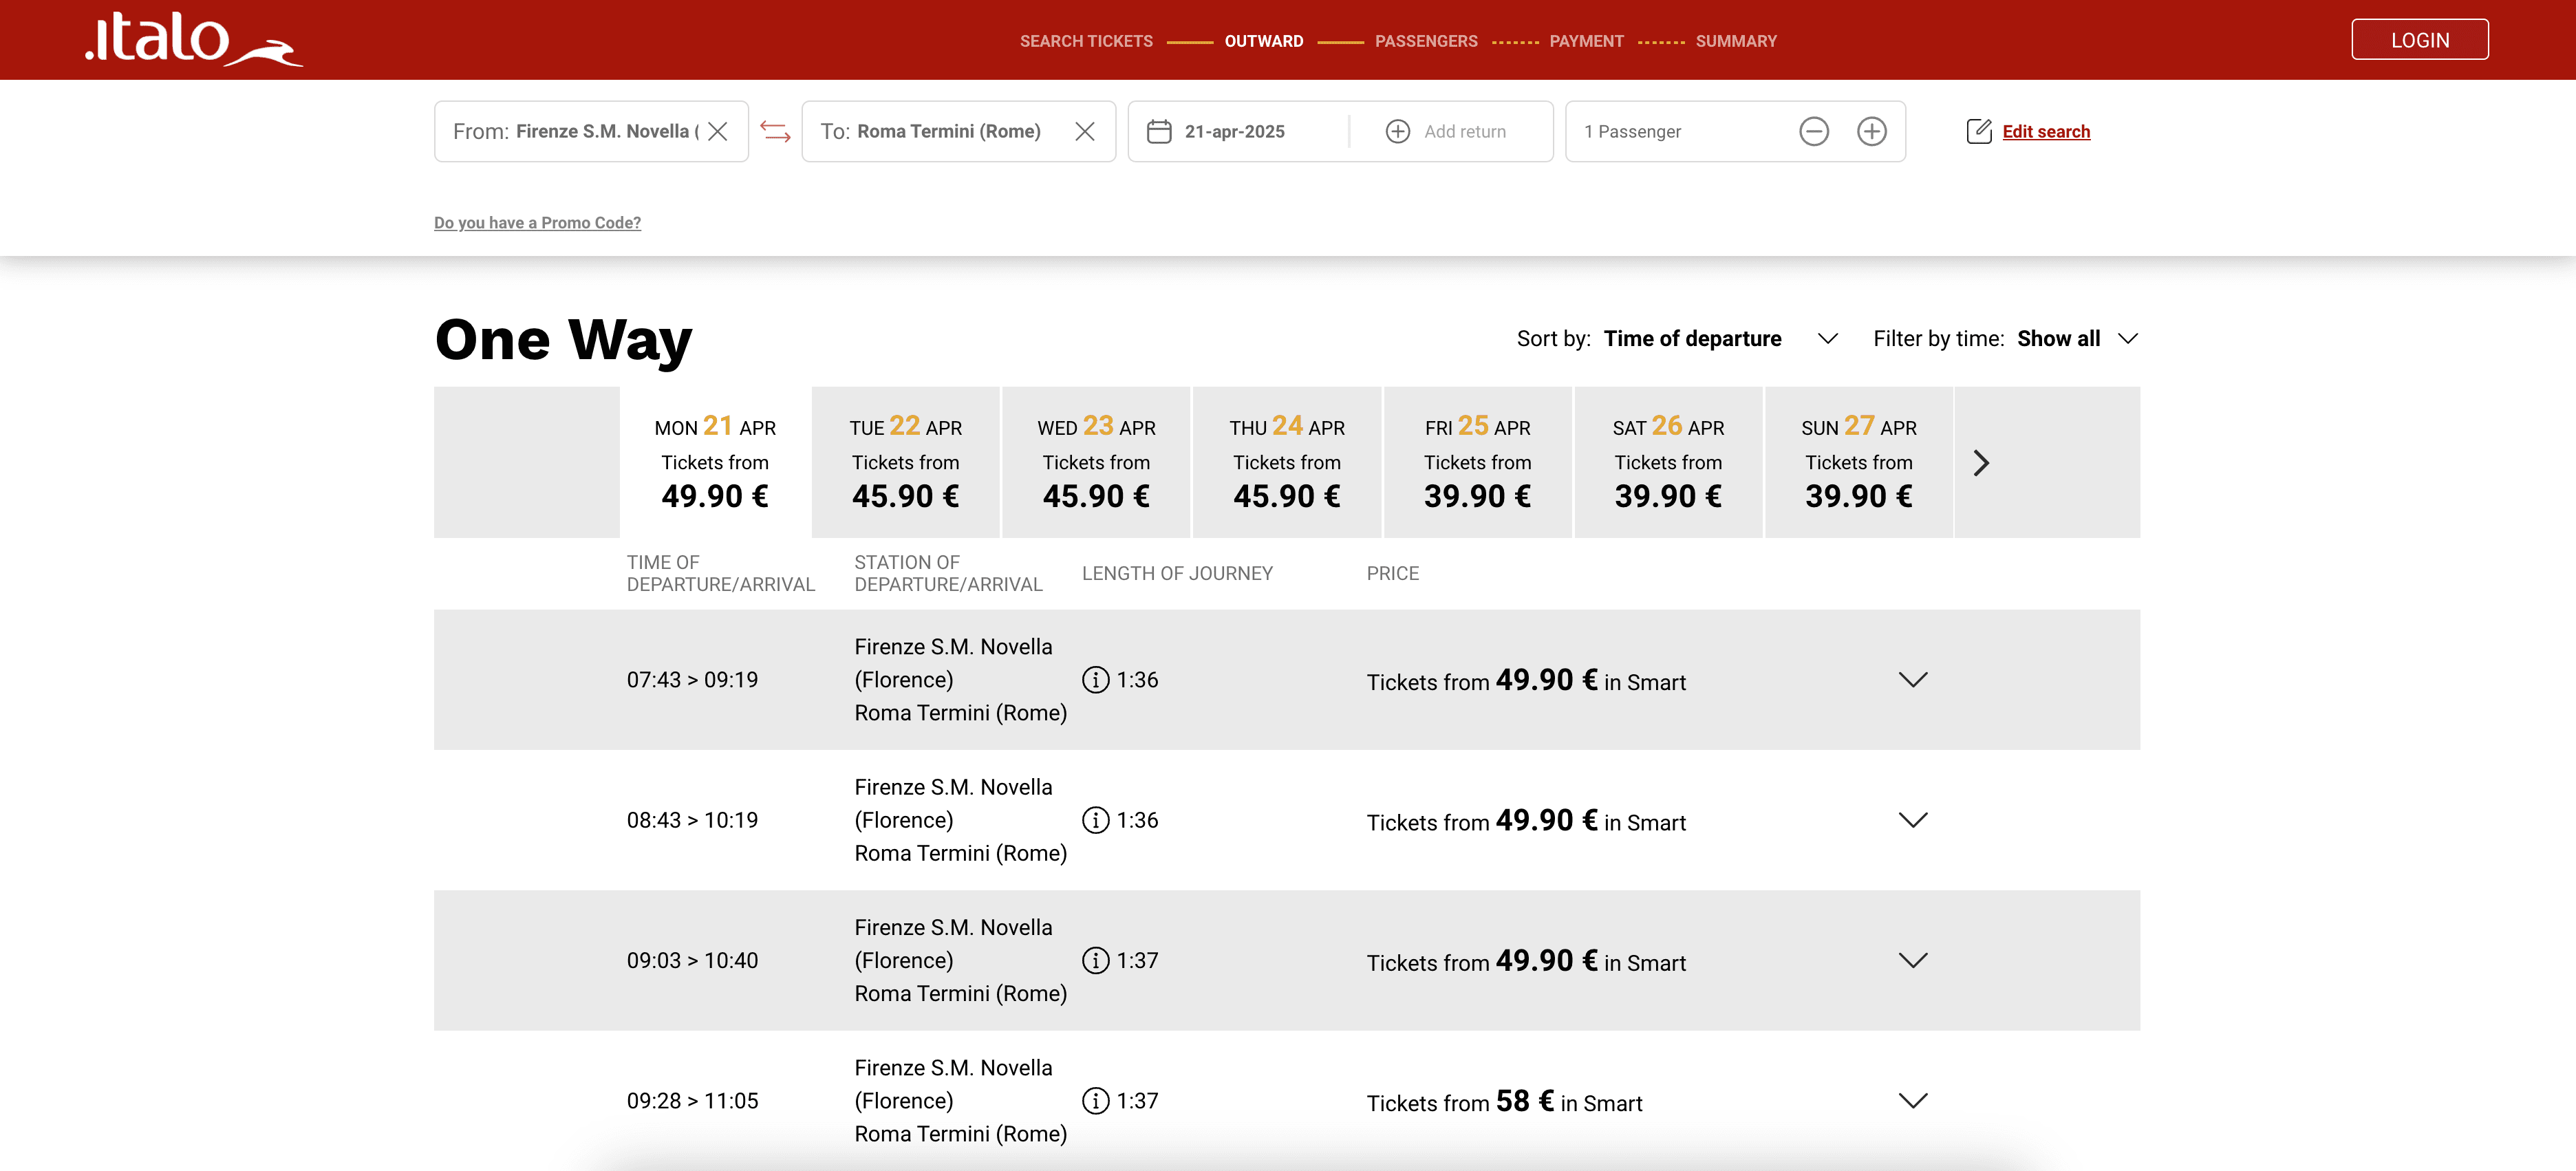This screenshot has width=2576, height=1171.
Task: Go to the SEARCH TICKETS step
Action: [1086, 41]
